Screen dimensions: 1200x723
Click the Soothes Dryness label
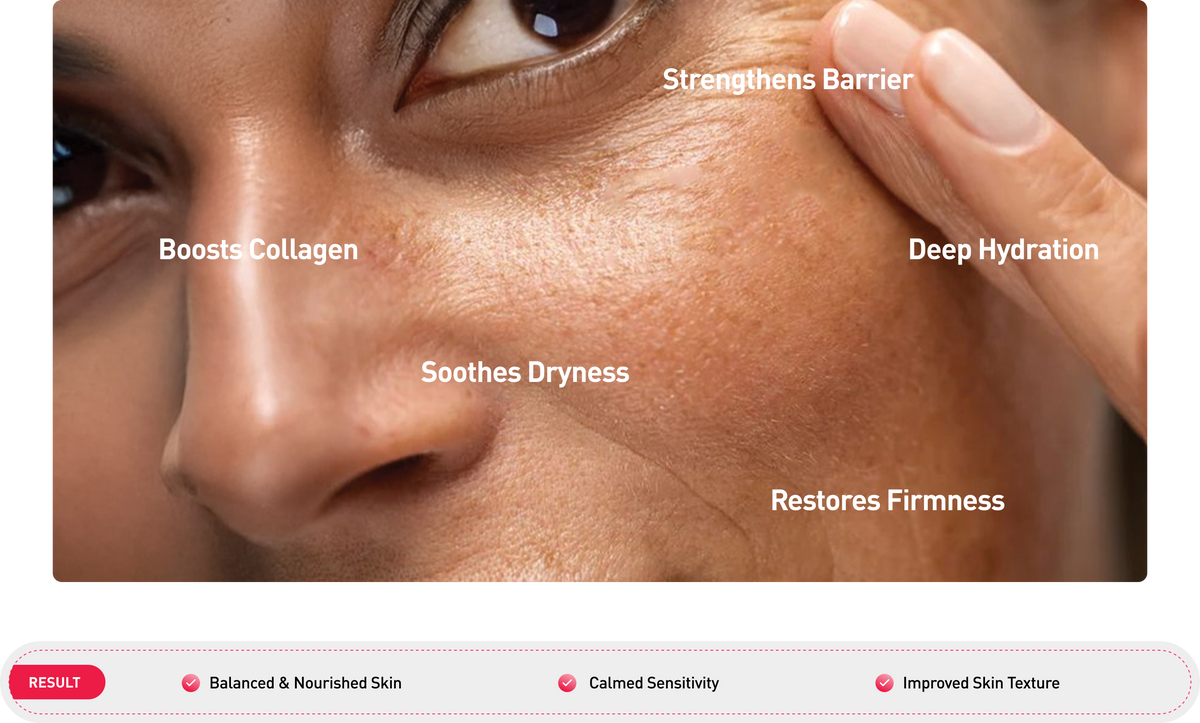(525, 372)
